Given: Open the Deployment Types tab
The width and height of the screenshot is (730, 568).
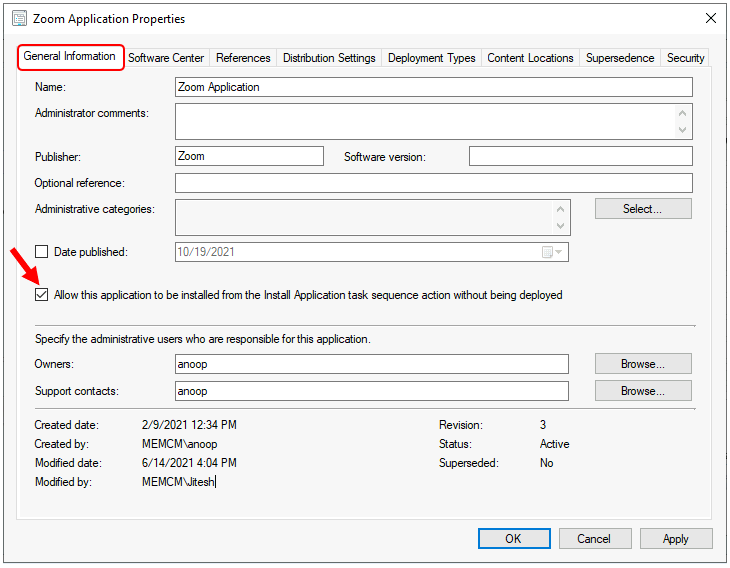Looking at the screenshot, I should coord(431,58).
